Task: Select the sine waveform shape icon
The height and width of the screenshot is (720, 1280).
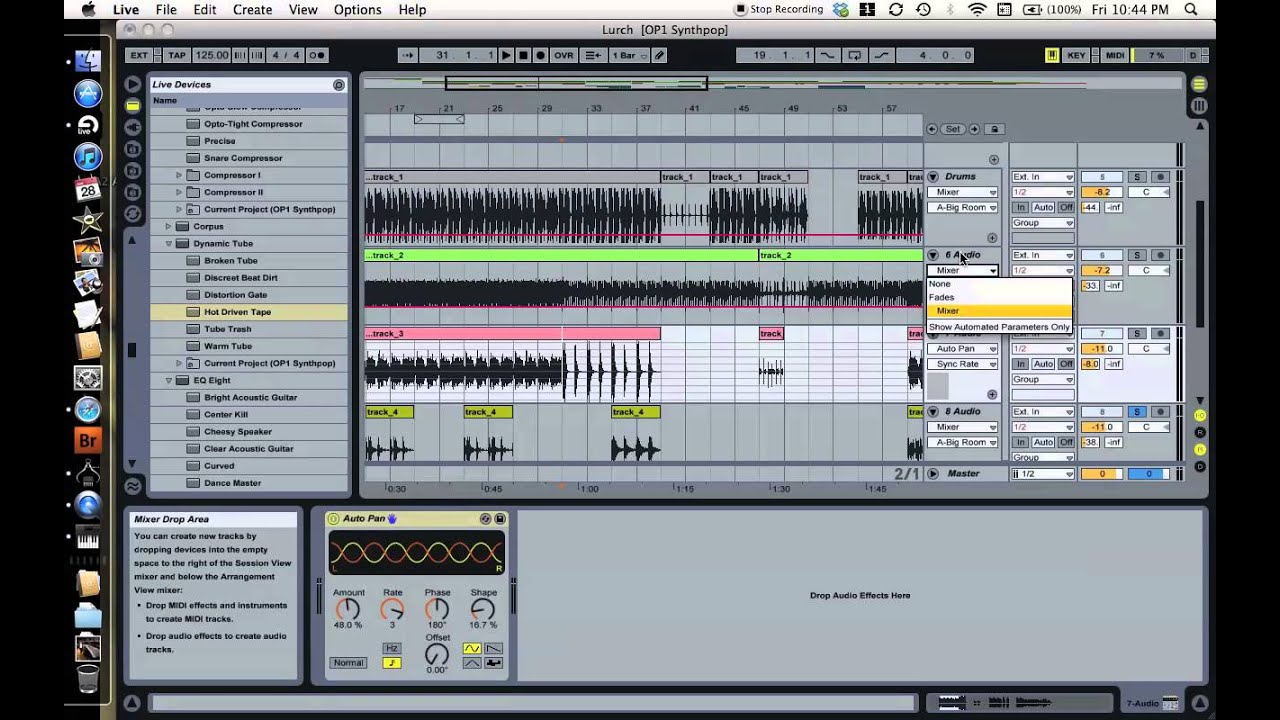Action: click(x=472, y=649)
